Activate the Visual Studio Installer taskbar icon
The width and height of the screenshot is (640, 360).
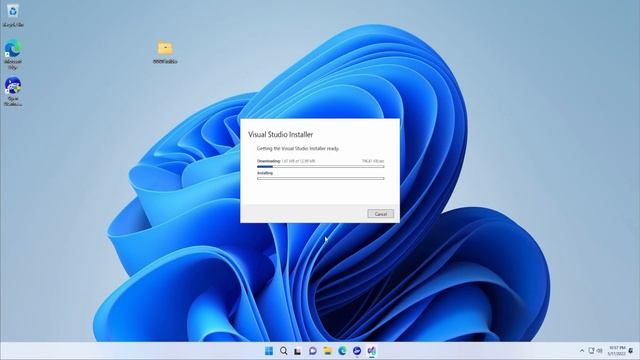(371, 351)
